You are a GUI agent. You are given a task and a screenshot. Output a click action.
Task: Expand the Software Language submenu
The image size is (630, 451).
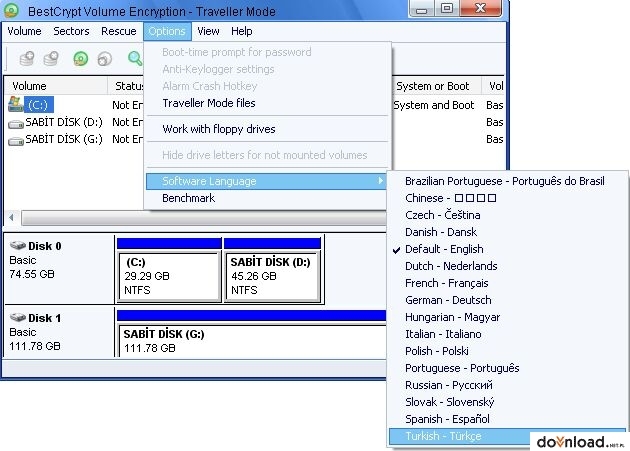pyautogui.click(x=267, y=181)
